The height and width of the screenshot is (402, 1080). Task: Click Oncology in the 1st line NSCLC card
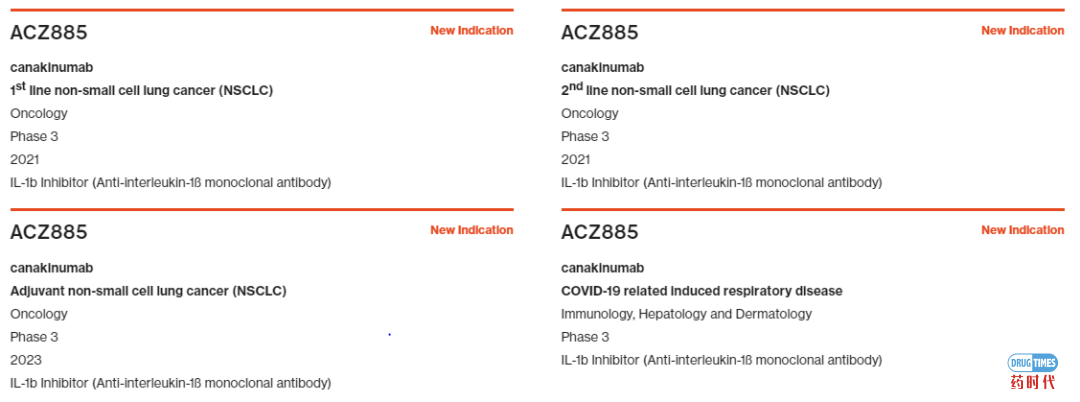(x=39, y=113)
